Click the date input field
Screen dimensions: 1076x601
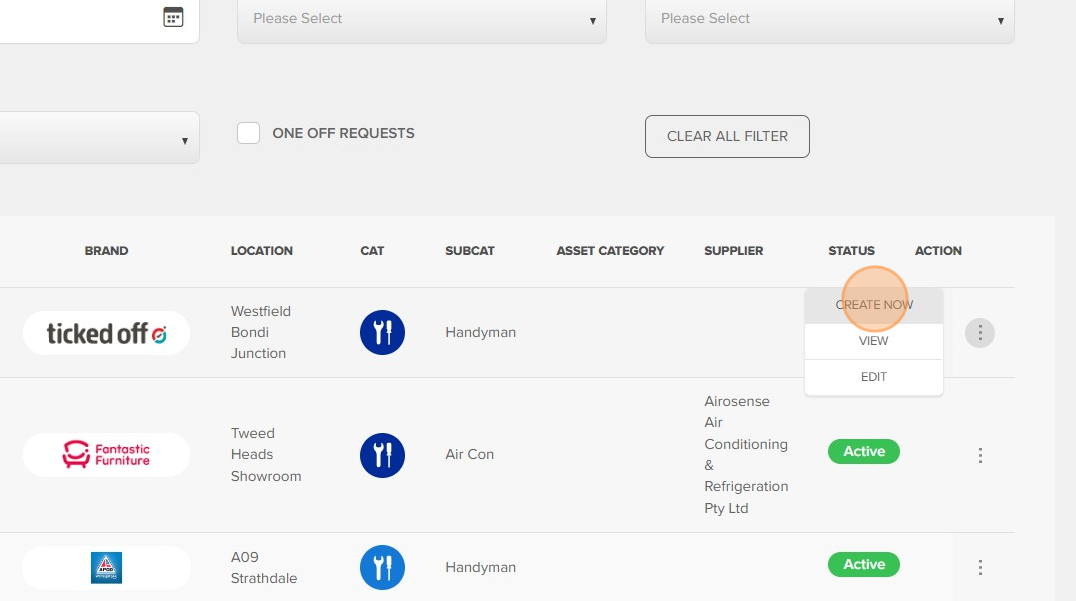pos(80,18)
